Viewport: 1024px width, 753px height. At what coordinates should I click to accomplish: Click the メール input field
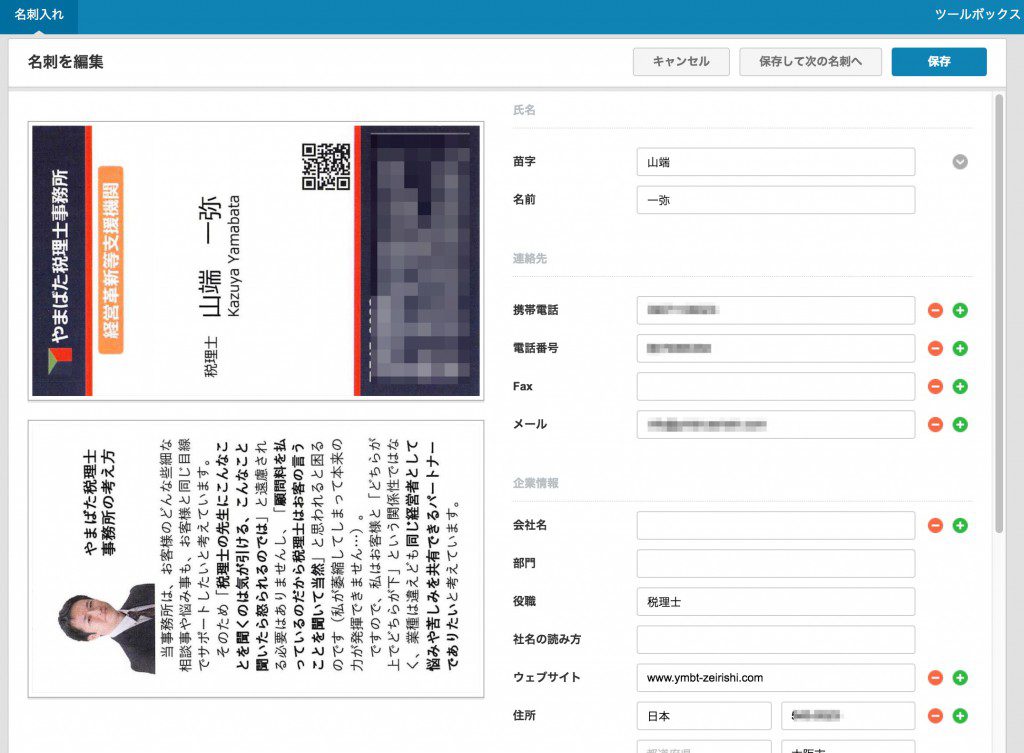tap(776, 425)
